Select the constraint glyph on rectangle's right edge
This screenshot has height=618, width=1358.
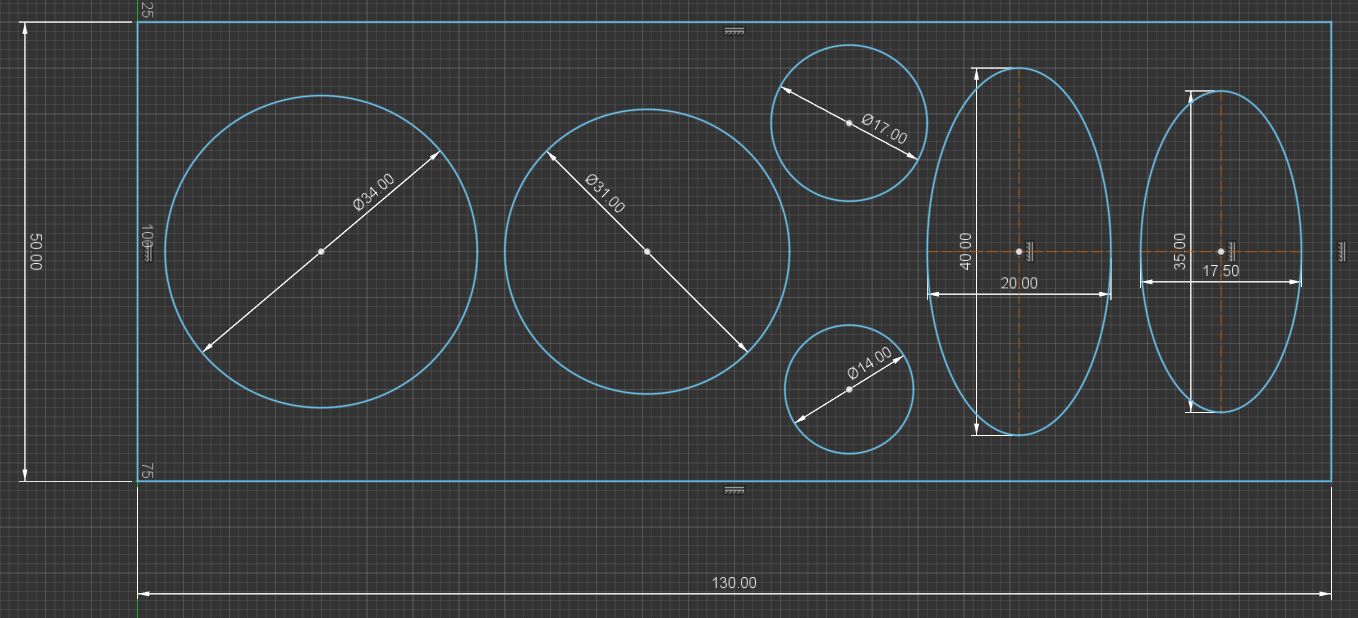coord(1342,251)
